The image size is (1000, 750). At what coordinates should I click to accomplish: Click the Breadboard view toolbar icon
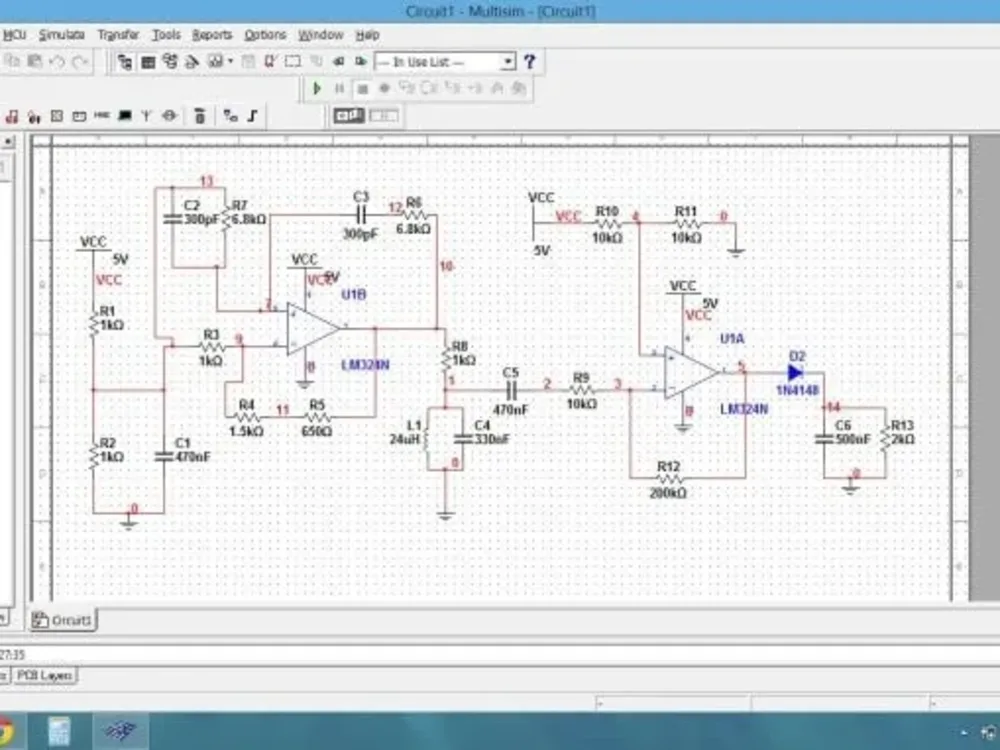pos(191,62)
